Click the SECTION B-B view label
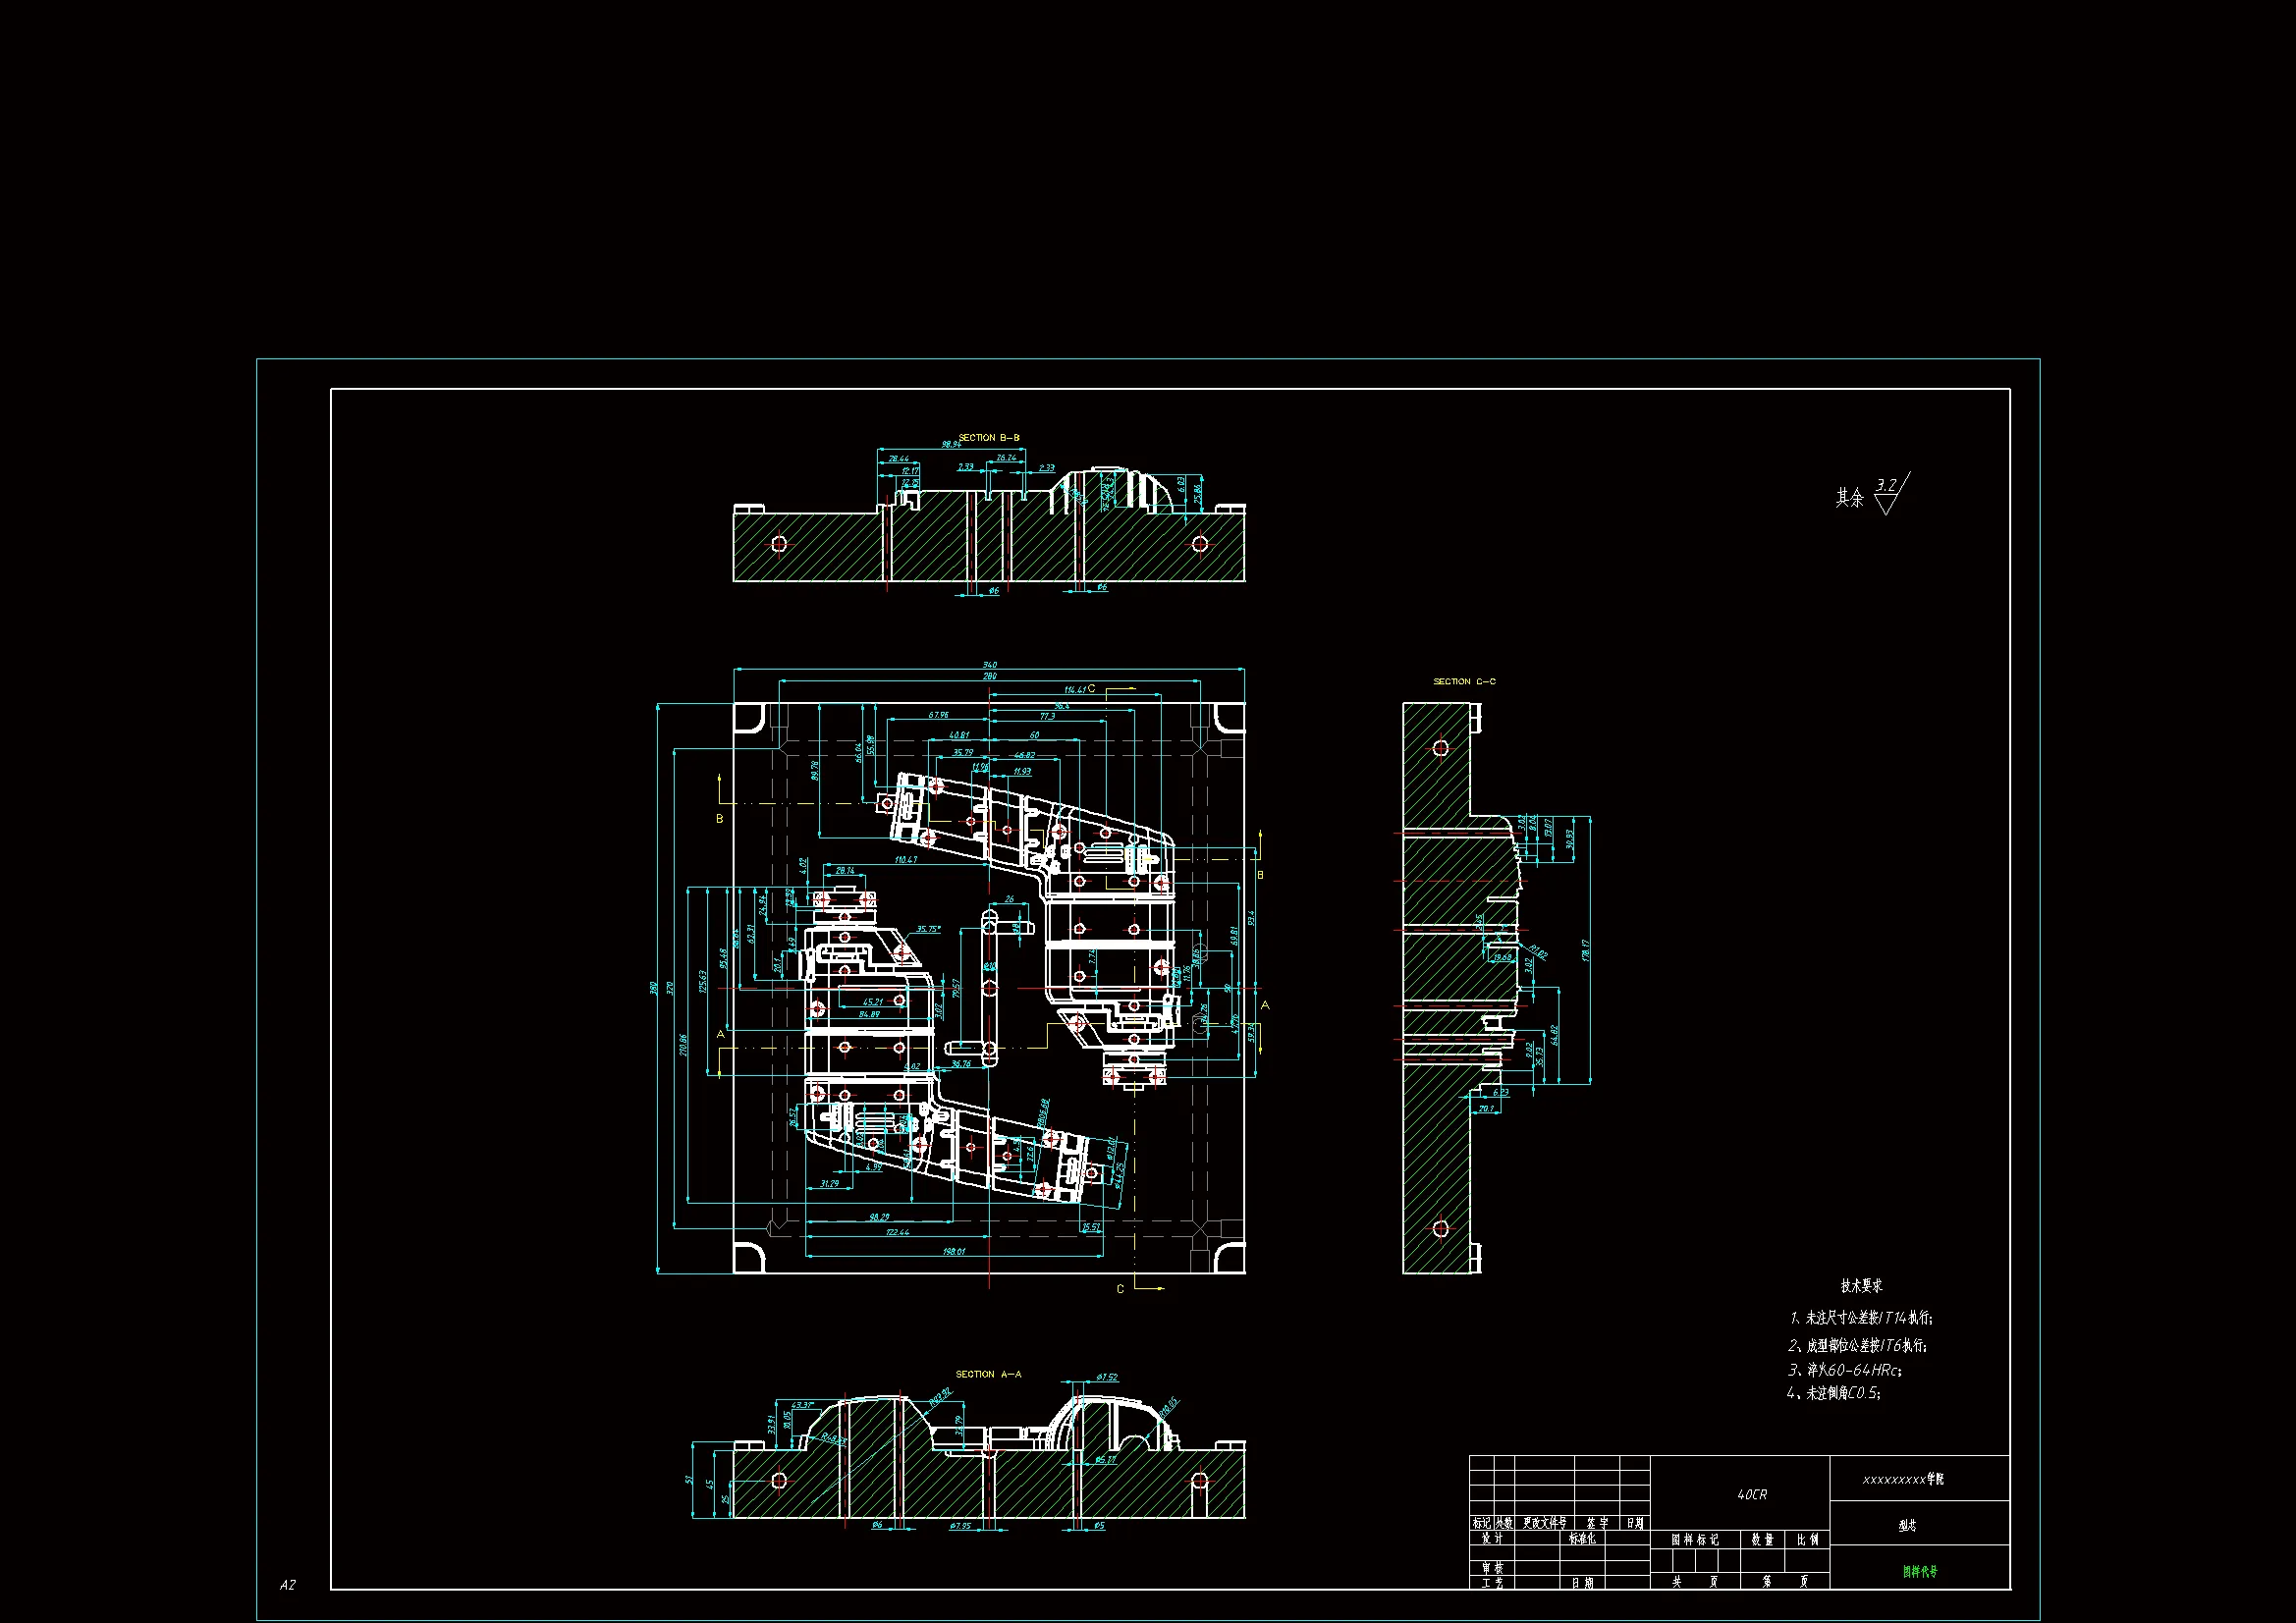 [x=988, y=438]
